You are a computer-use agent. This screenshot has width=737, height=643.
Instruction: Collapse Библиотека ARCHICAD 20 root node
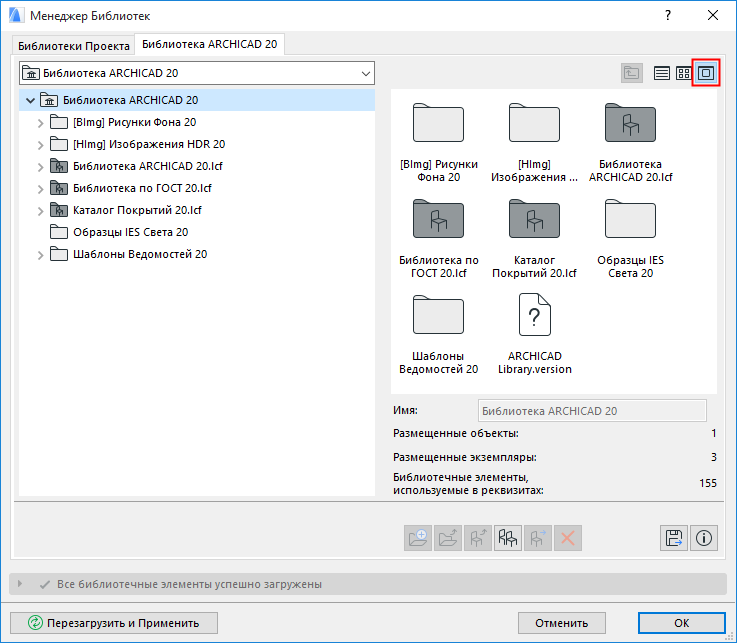tap(31, 100)
